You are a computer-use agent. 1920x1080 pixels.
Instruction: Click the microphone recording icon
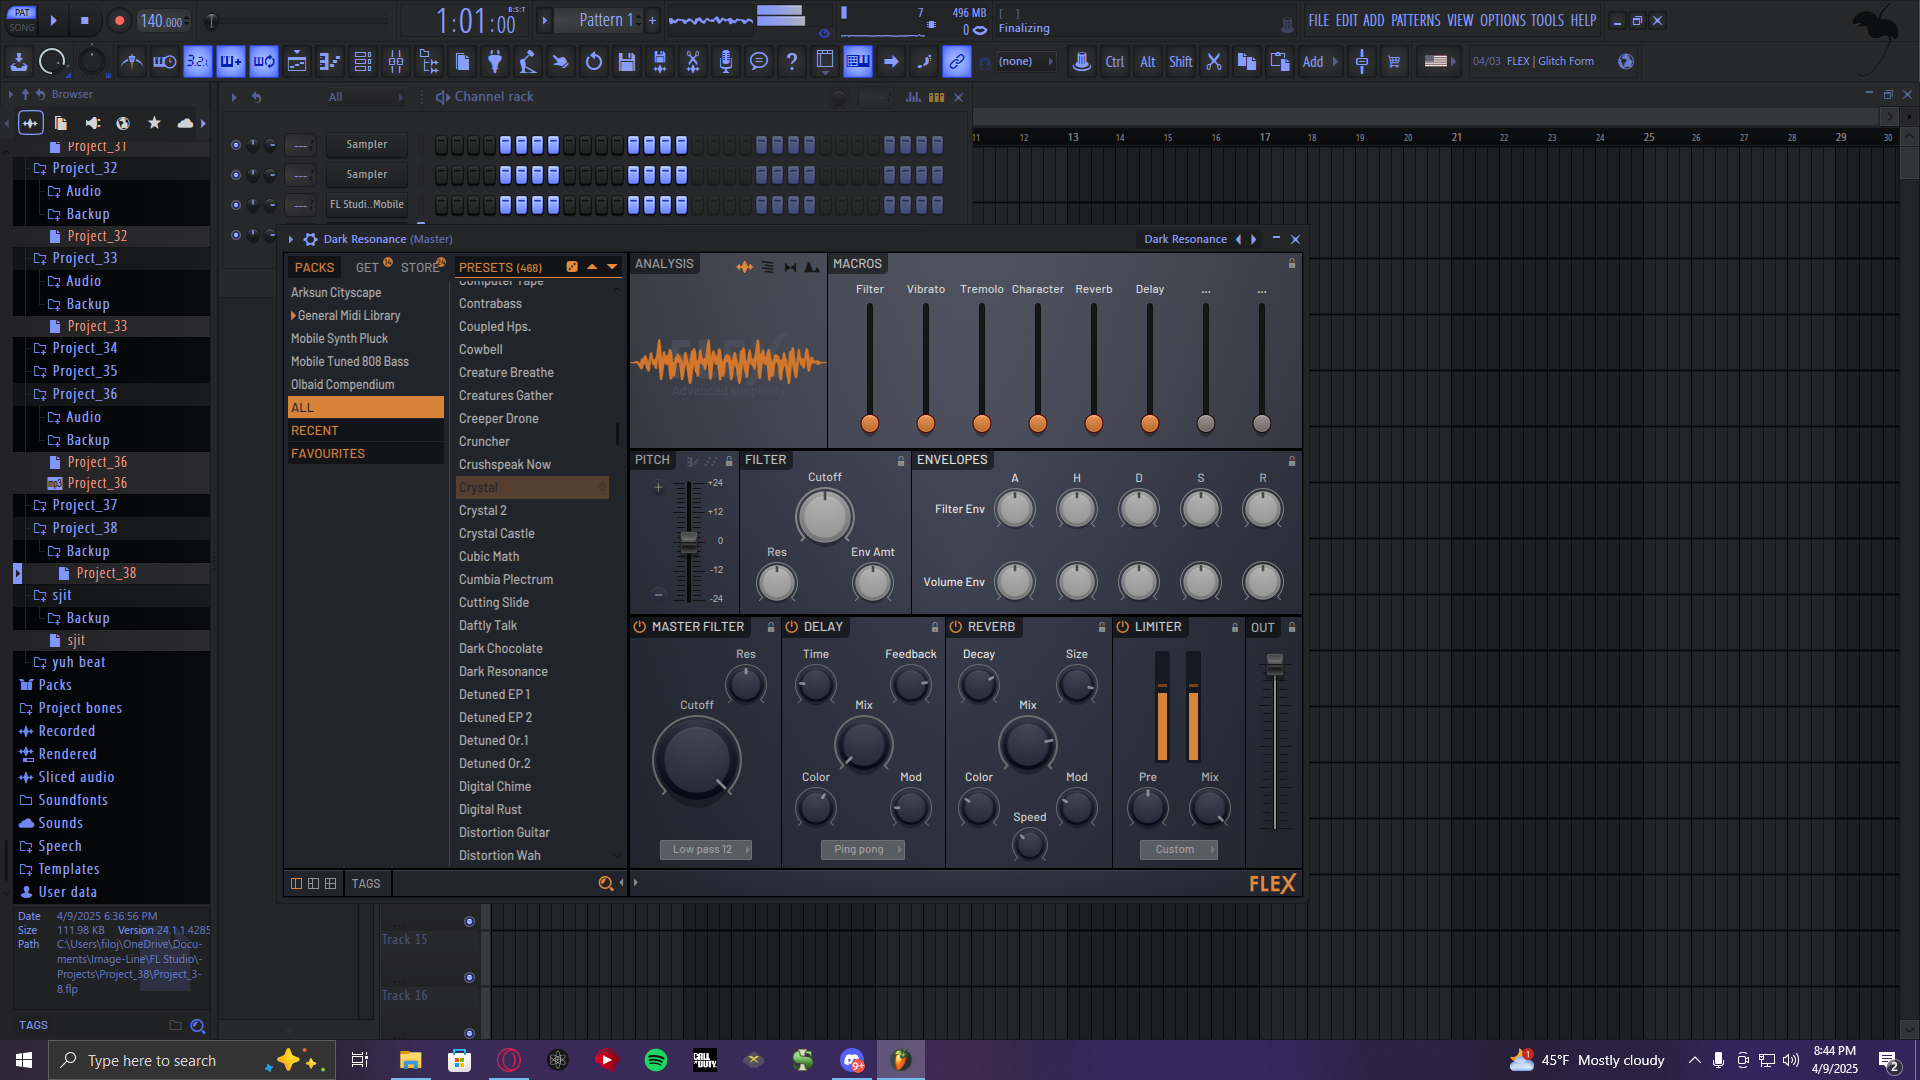725,62
